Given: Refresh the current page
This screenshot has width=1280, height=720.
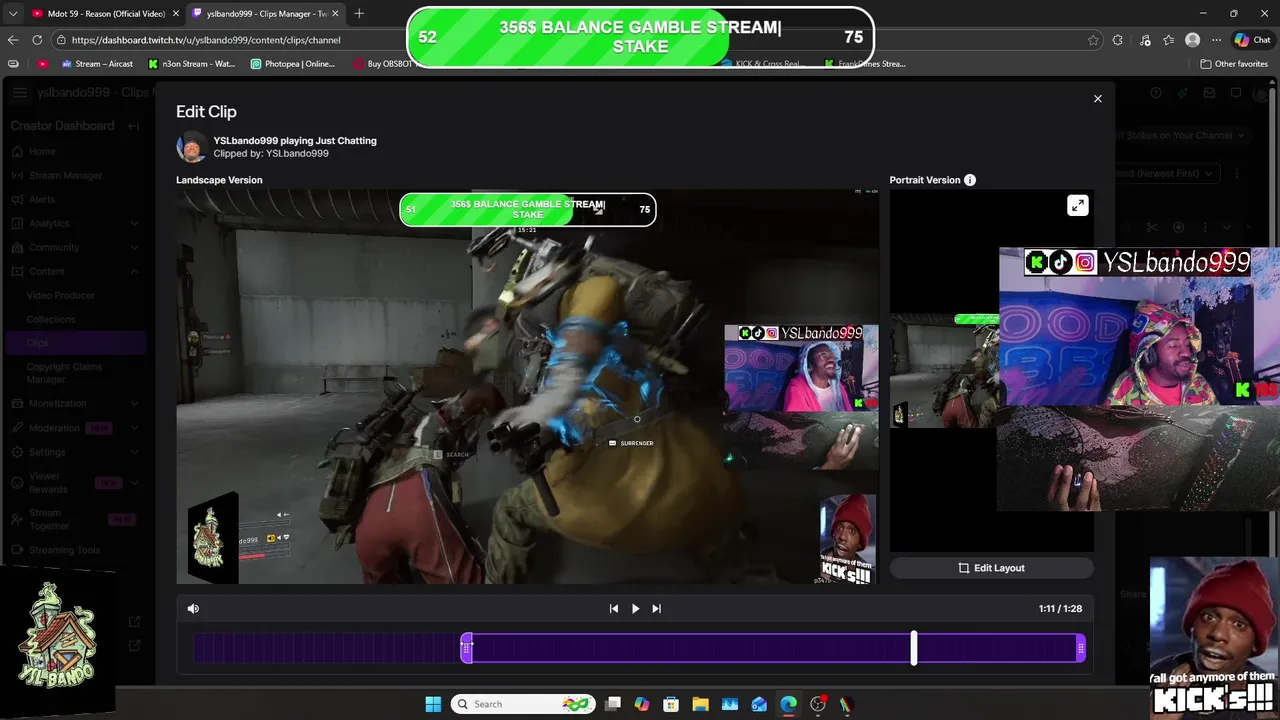Looking at the screenshot, I should point(37,40).
